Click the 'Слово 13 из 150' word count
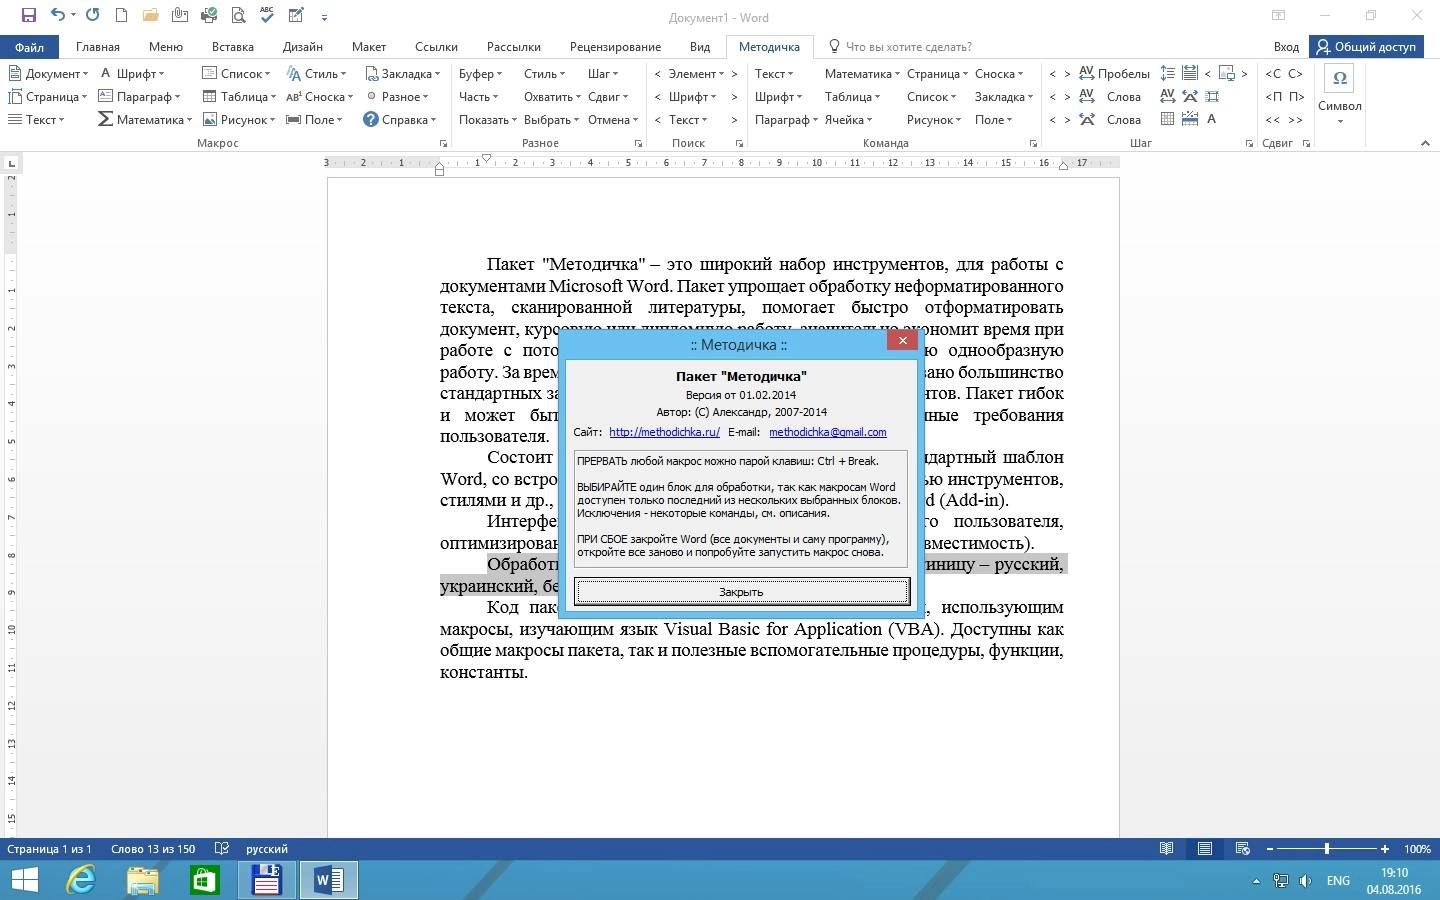Viewport: 1440px width, 900px height. click(x=153, y=848)
